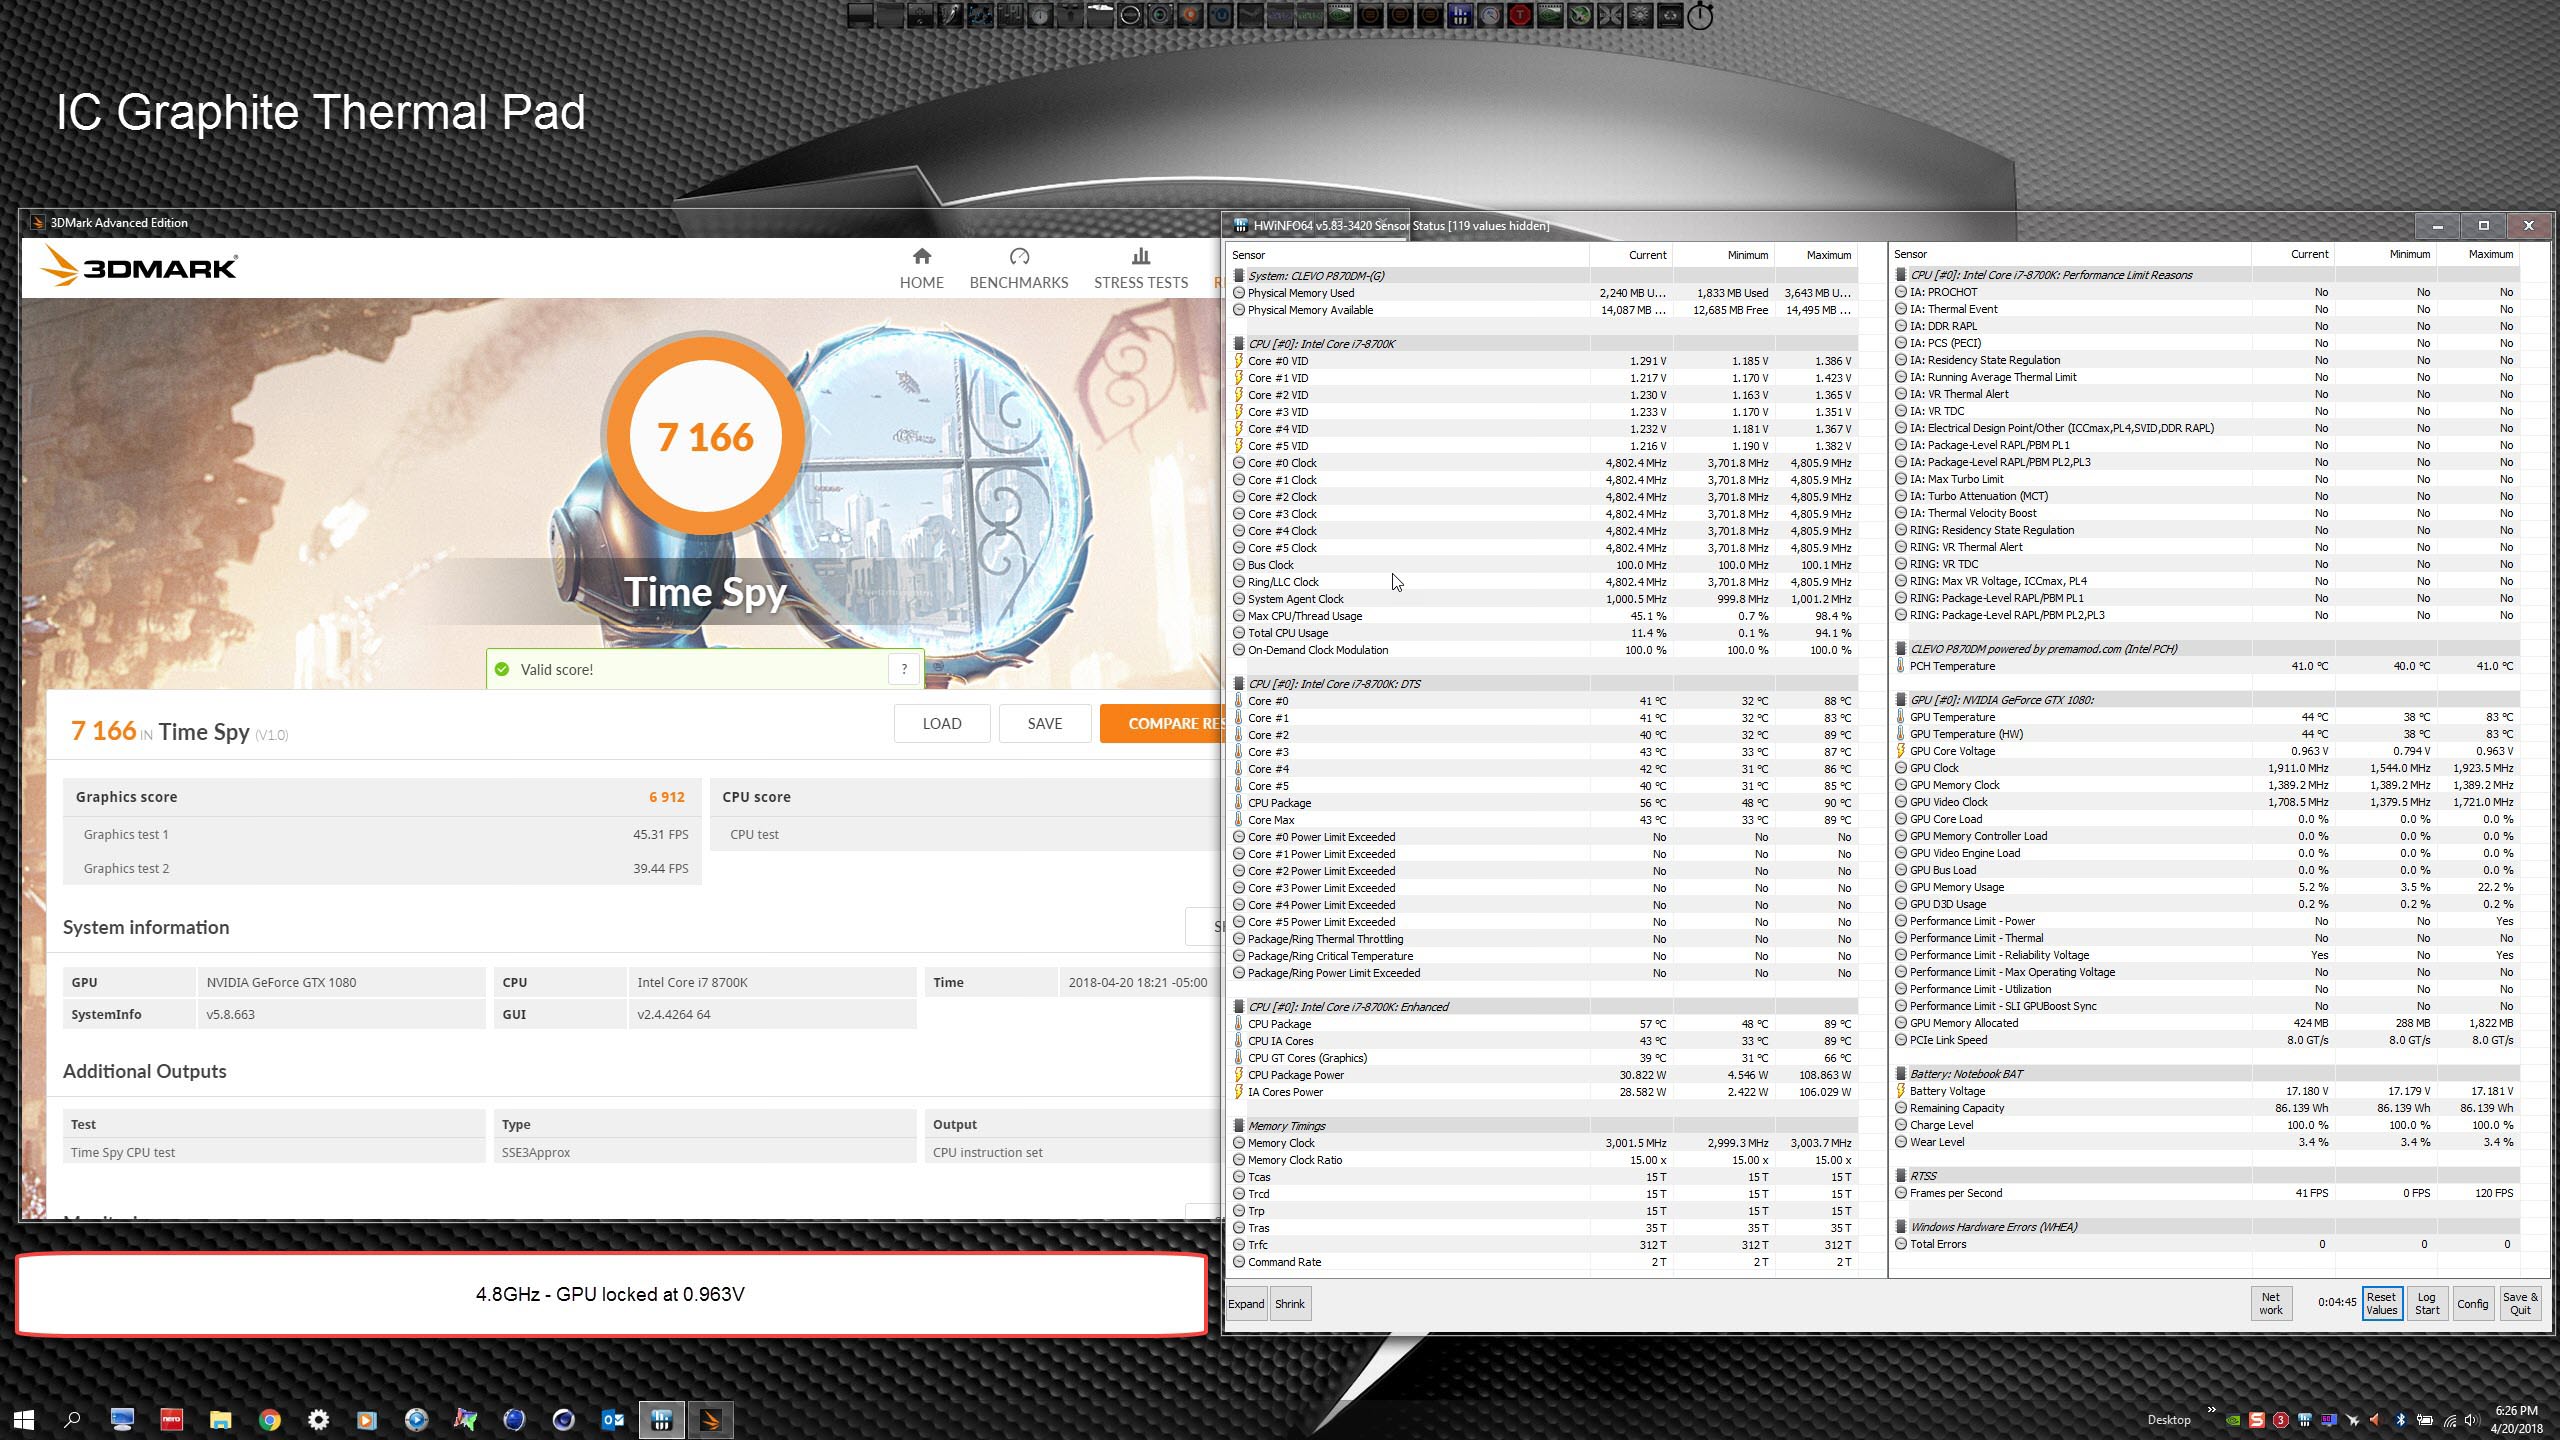Click the Shrink button in HWiNFO64

click(1289, 1303)
